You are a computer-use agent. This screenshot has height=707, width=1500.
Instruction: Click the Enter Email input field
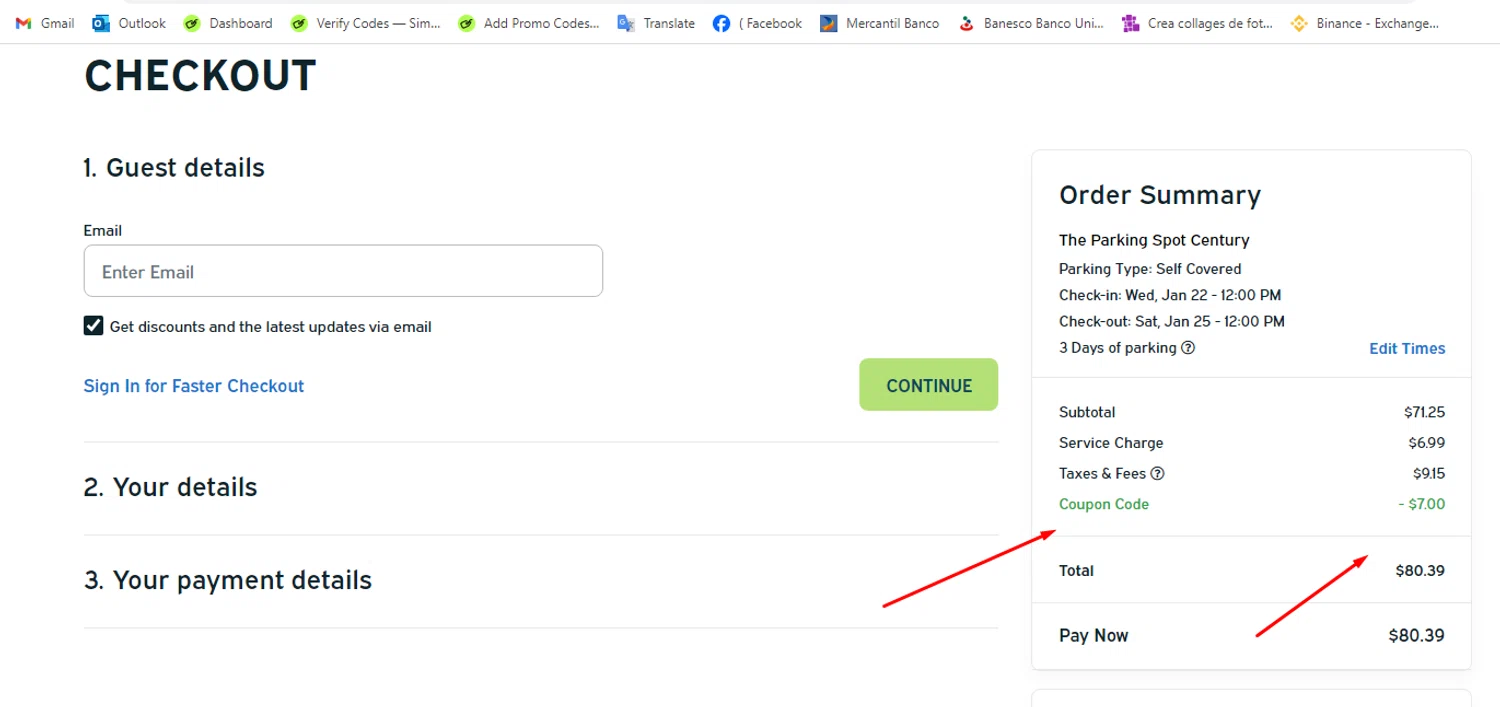[x=343, y=271]
